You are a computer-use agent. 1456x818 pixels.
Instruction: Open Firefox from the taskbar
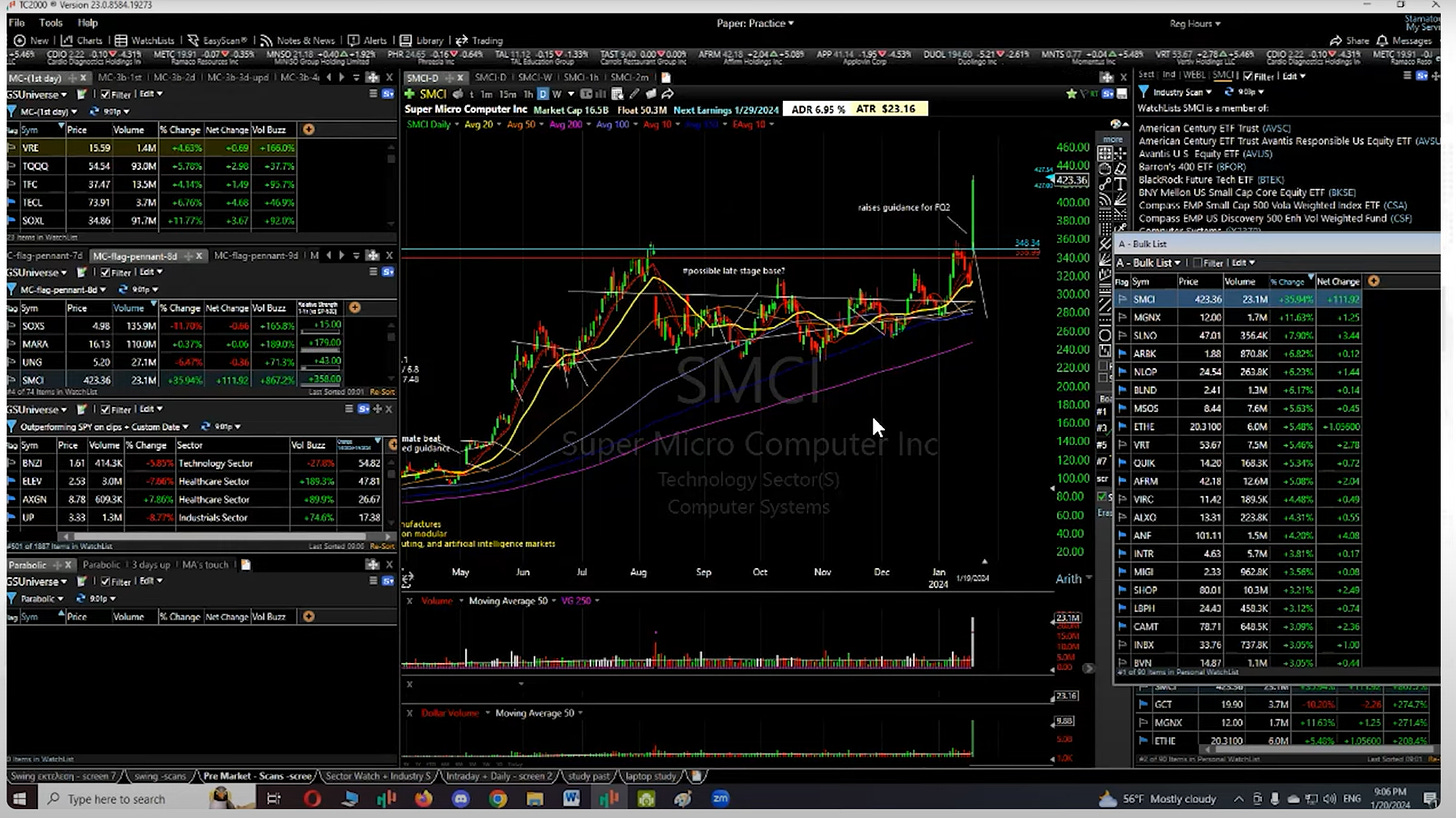pos(423,798)
